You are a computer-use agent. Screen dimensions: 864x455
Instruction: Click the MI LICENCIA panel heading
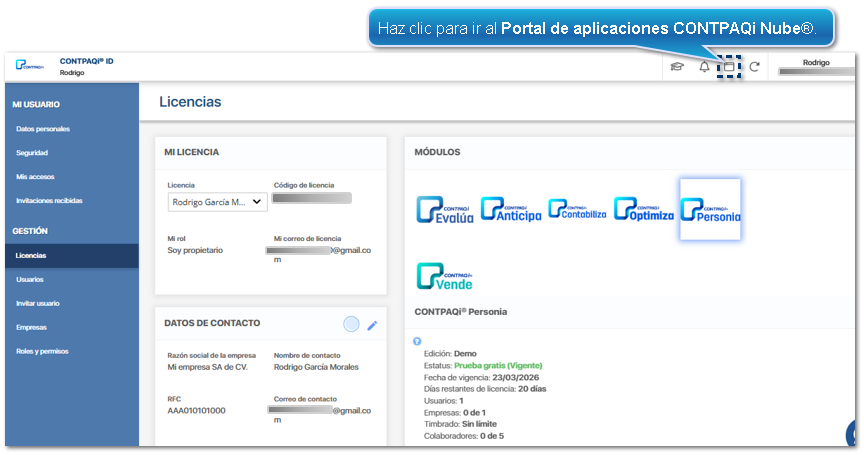192,152
